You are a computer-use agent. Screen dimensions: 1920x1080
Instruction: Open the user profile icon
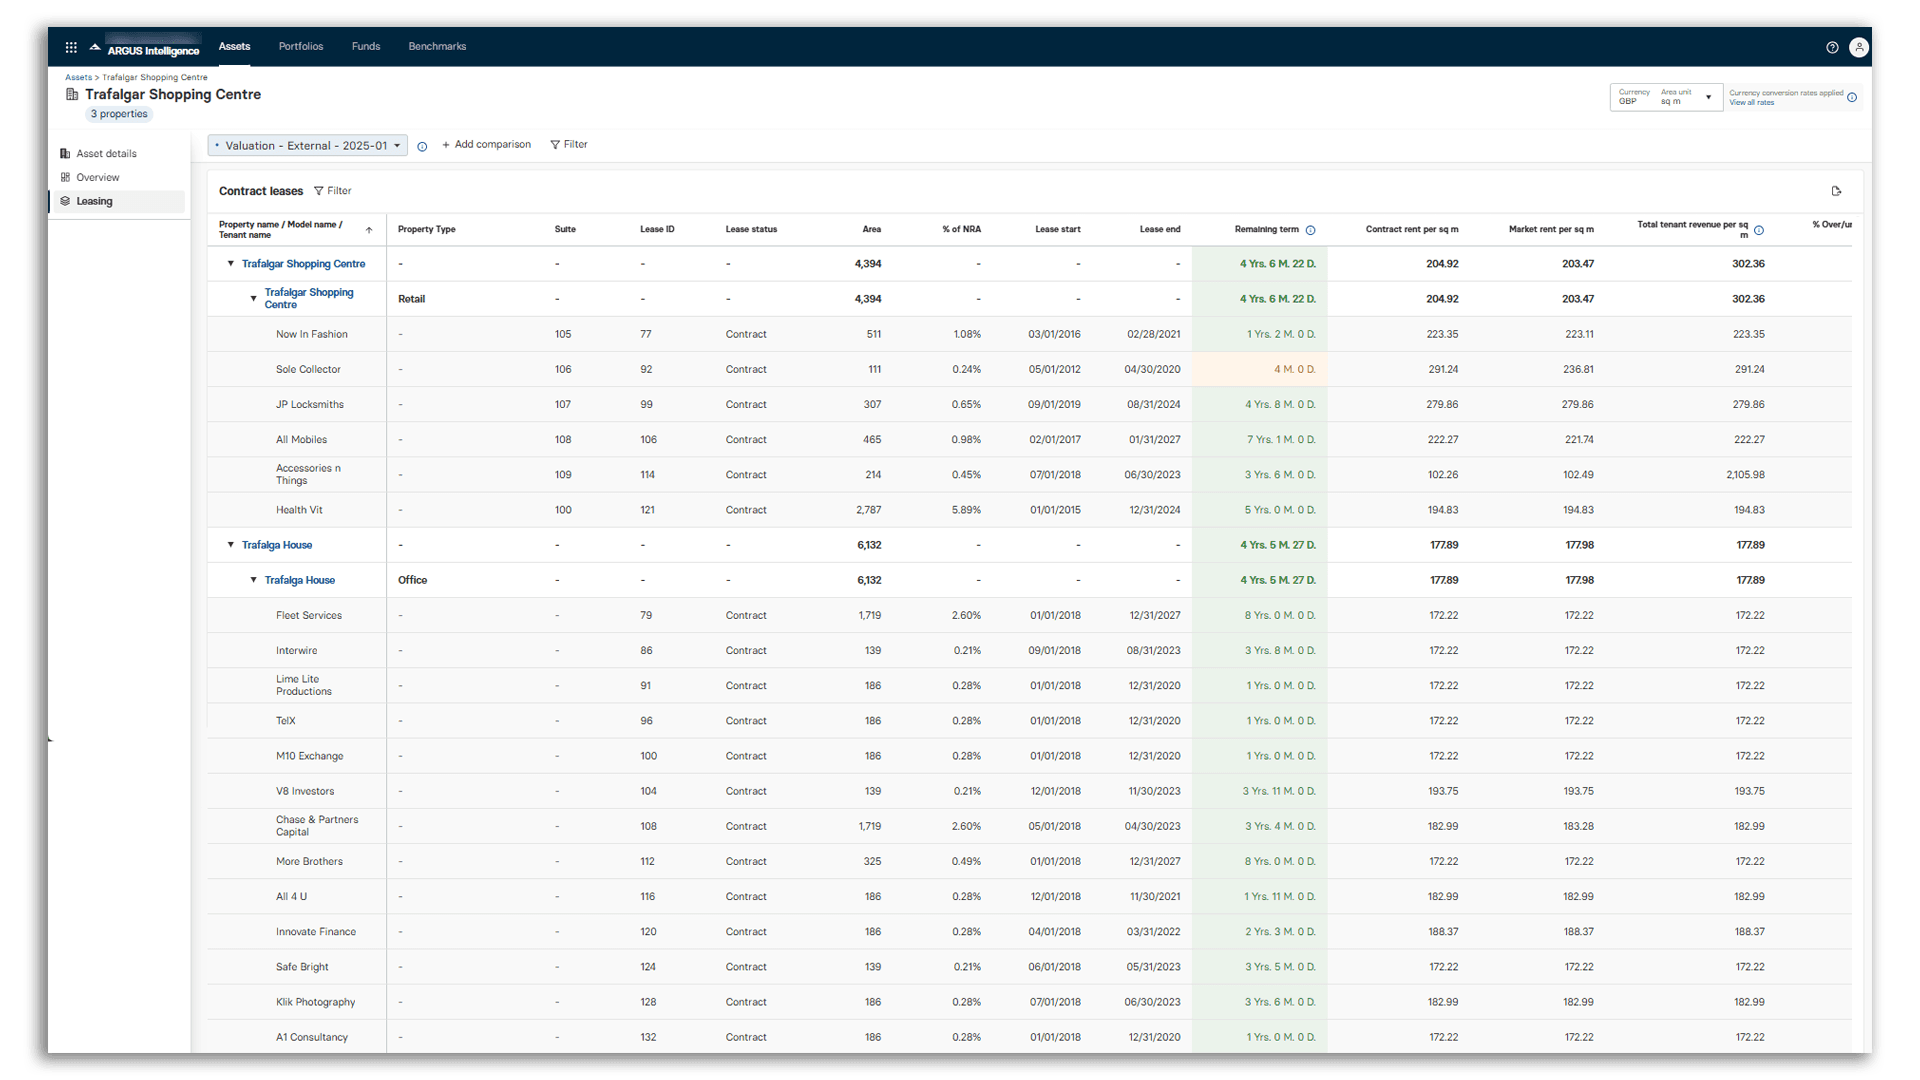click(1860, 47)
